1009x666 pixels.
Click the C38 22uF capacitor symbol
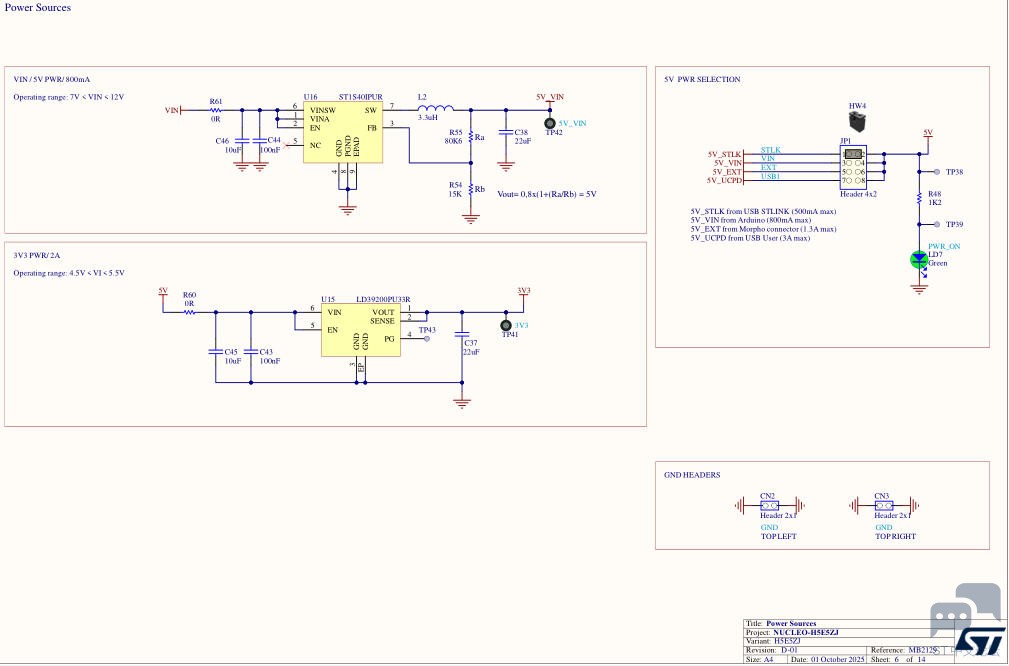tap(506, 132)
